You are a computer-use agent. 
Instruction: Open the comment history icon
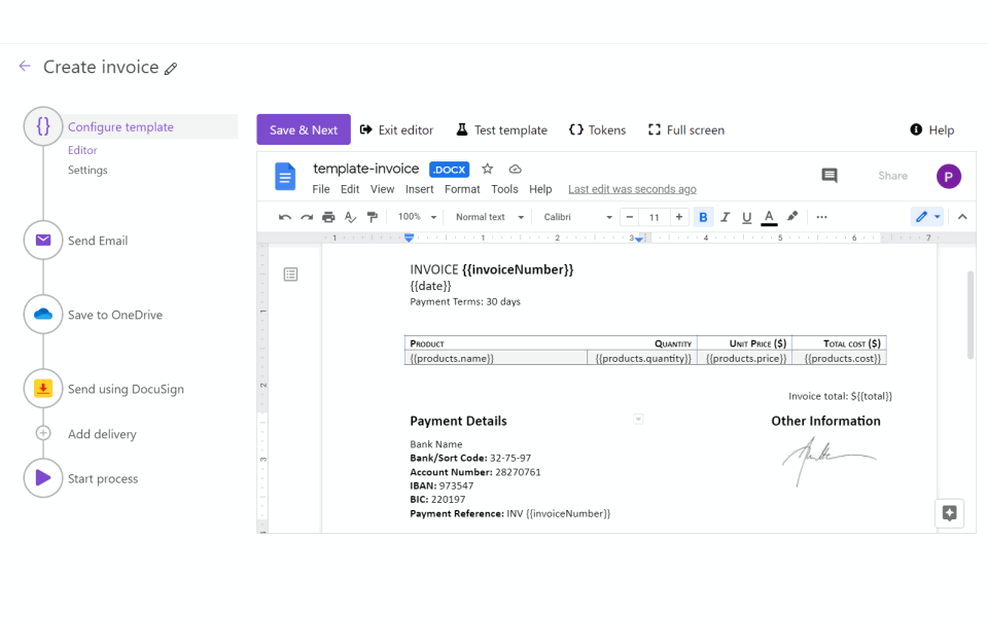pos(829,175)
